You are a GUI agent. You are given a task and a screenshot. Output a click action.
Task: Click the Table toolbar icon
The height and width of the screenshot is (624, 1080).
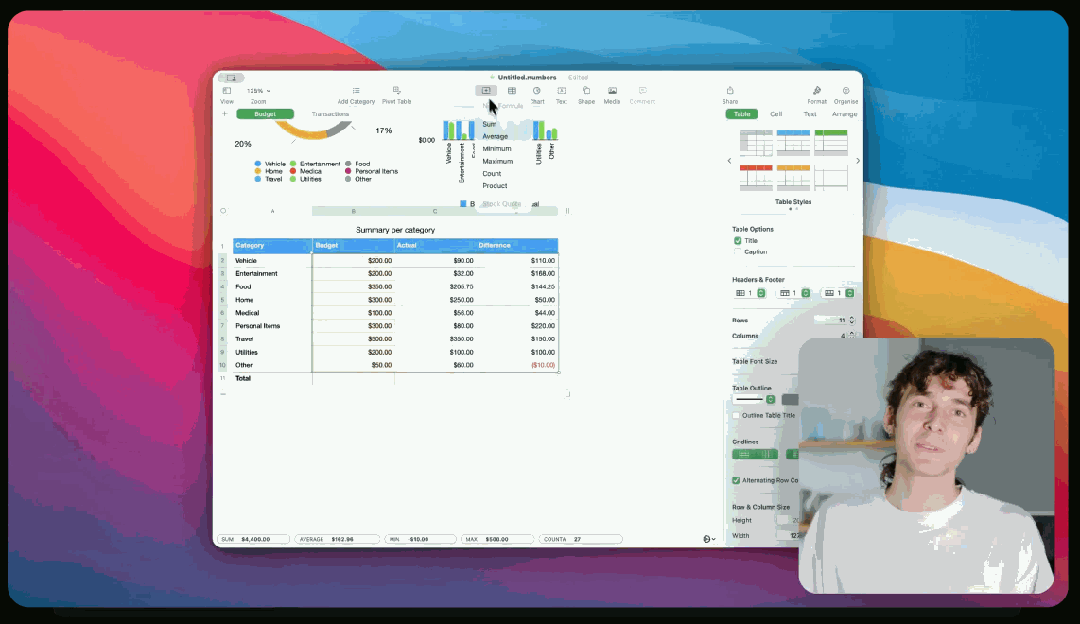[512, 91]
